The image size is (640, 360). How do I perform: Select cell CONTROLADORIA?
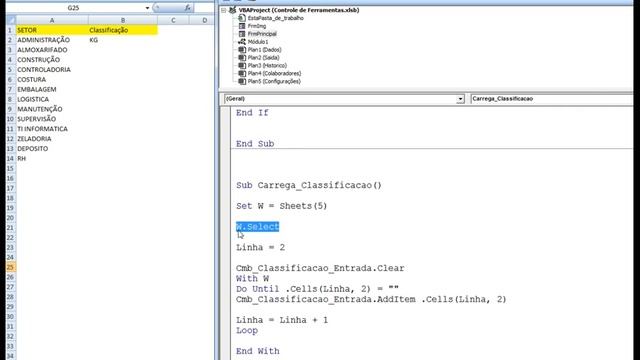click(x=52, y=69)
